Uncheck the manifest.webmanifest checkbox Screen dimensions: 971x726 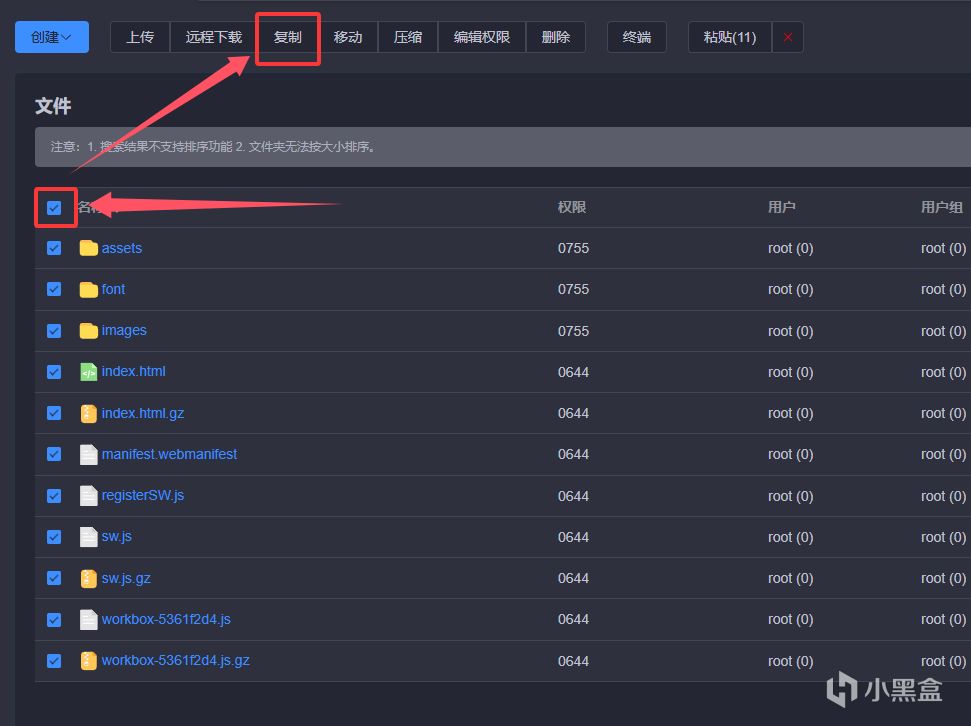pos(54,454)
